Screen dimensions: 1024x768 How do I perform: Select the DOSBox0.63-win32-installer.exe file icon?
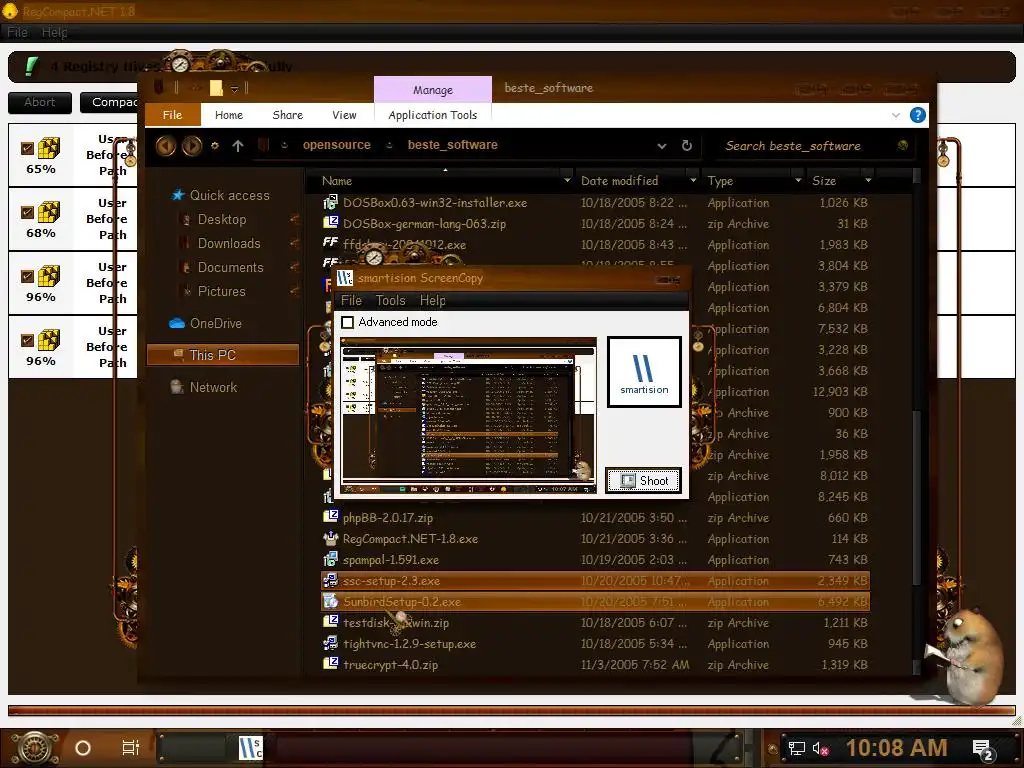tap(331, 202)
